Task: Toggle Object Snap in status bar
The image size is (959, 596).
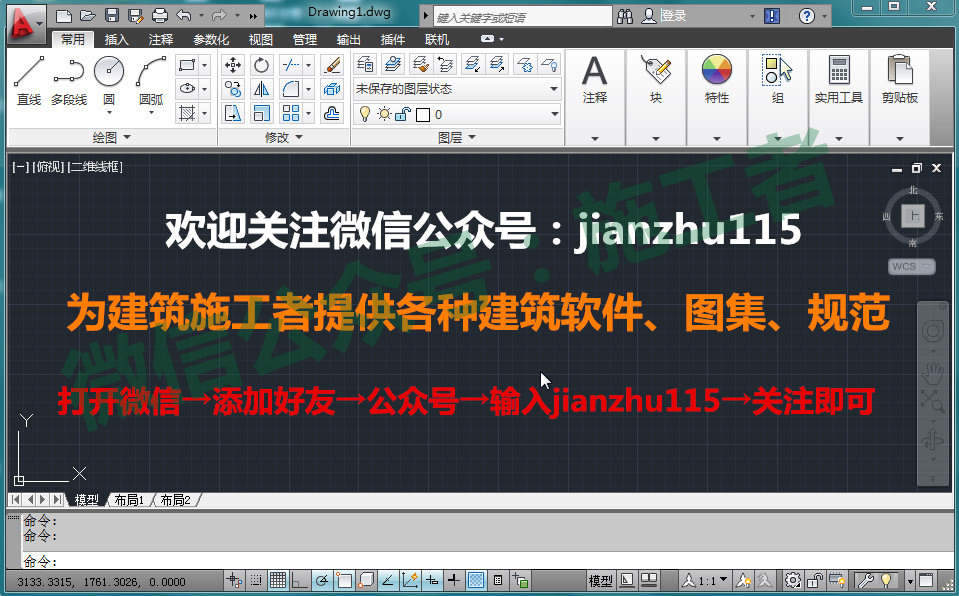Action: (344, 579)
